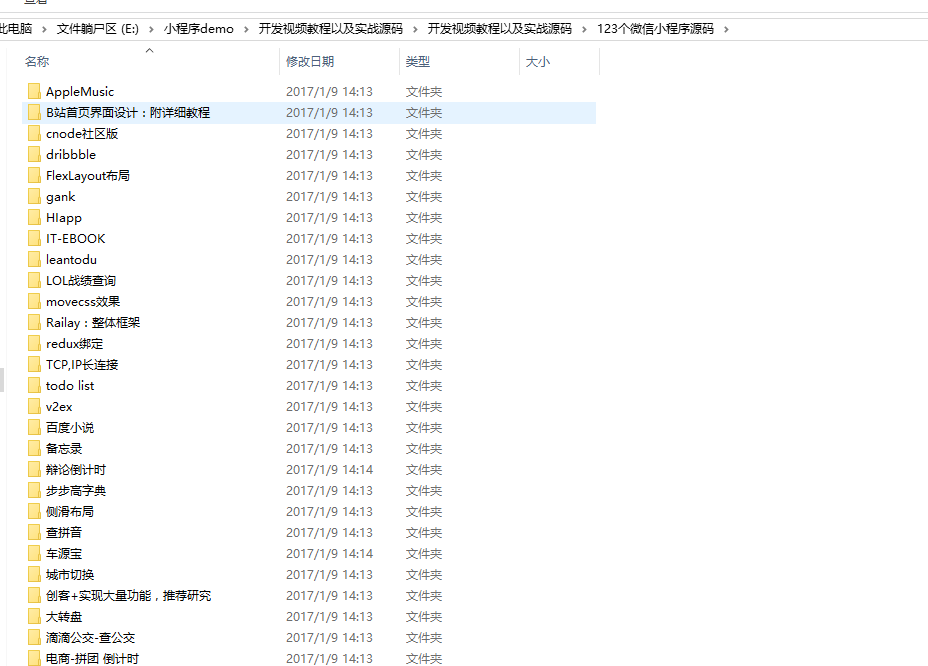
Task: Click the folder icon beside 备忘录
Action: click(x=34, y=448)
